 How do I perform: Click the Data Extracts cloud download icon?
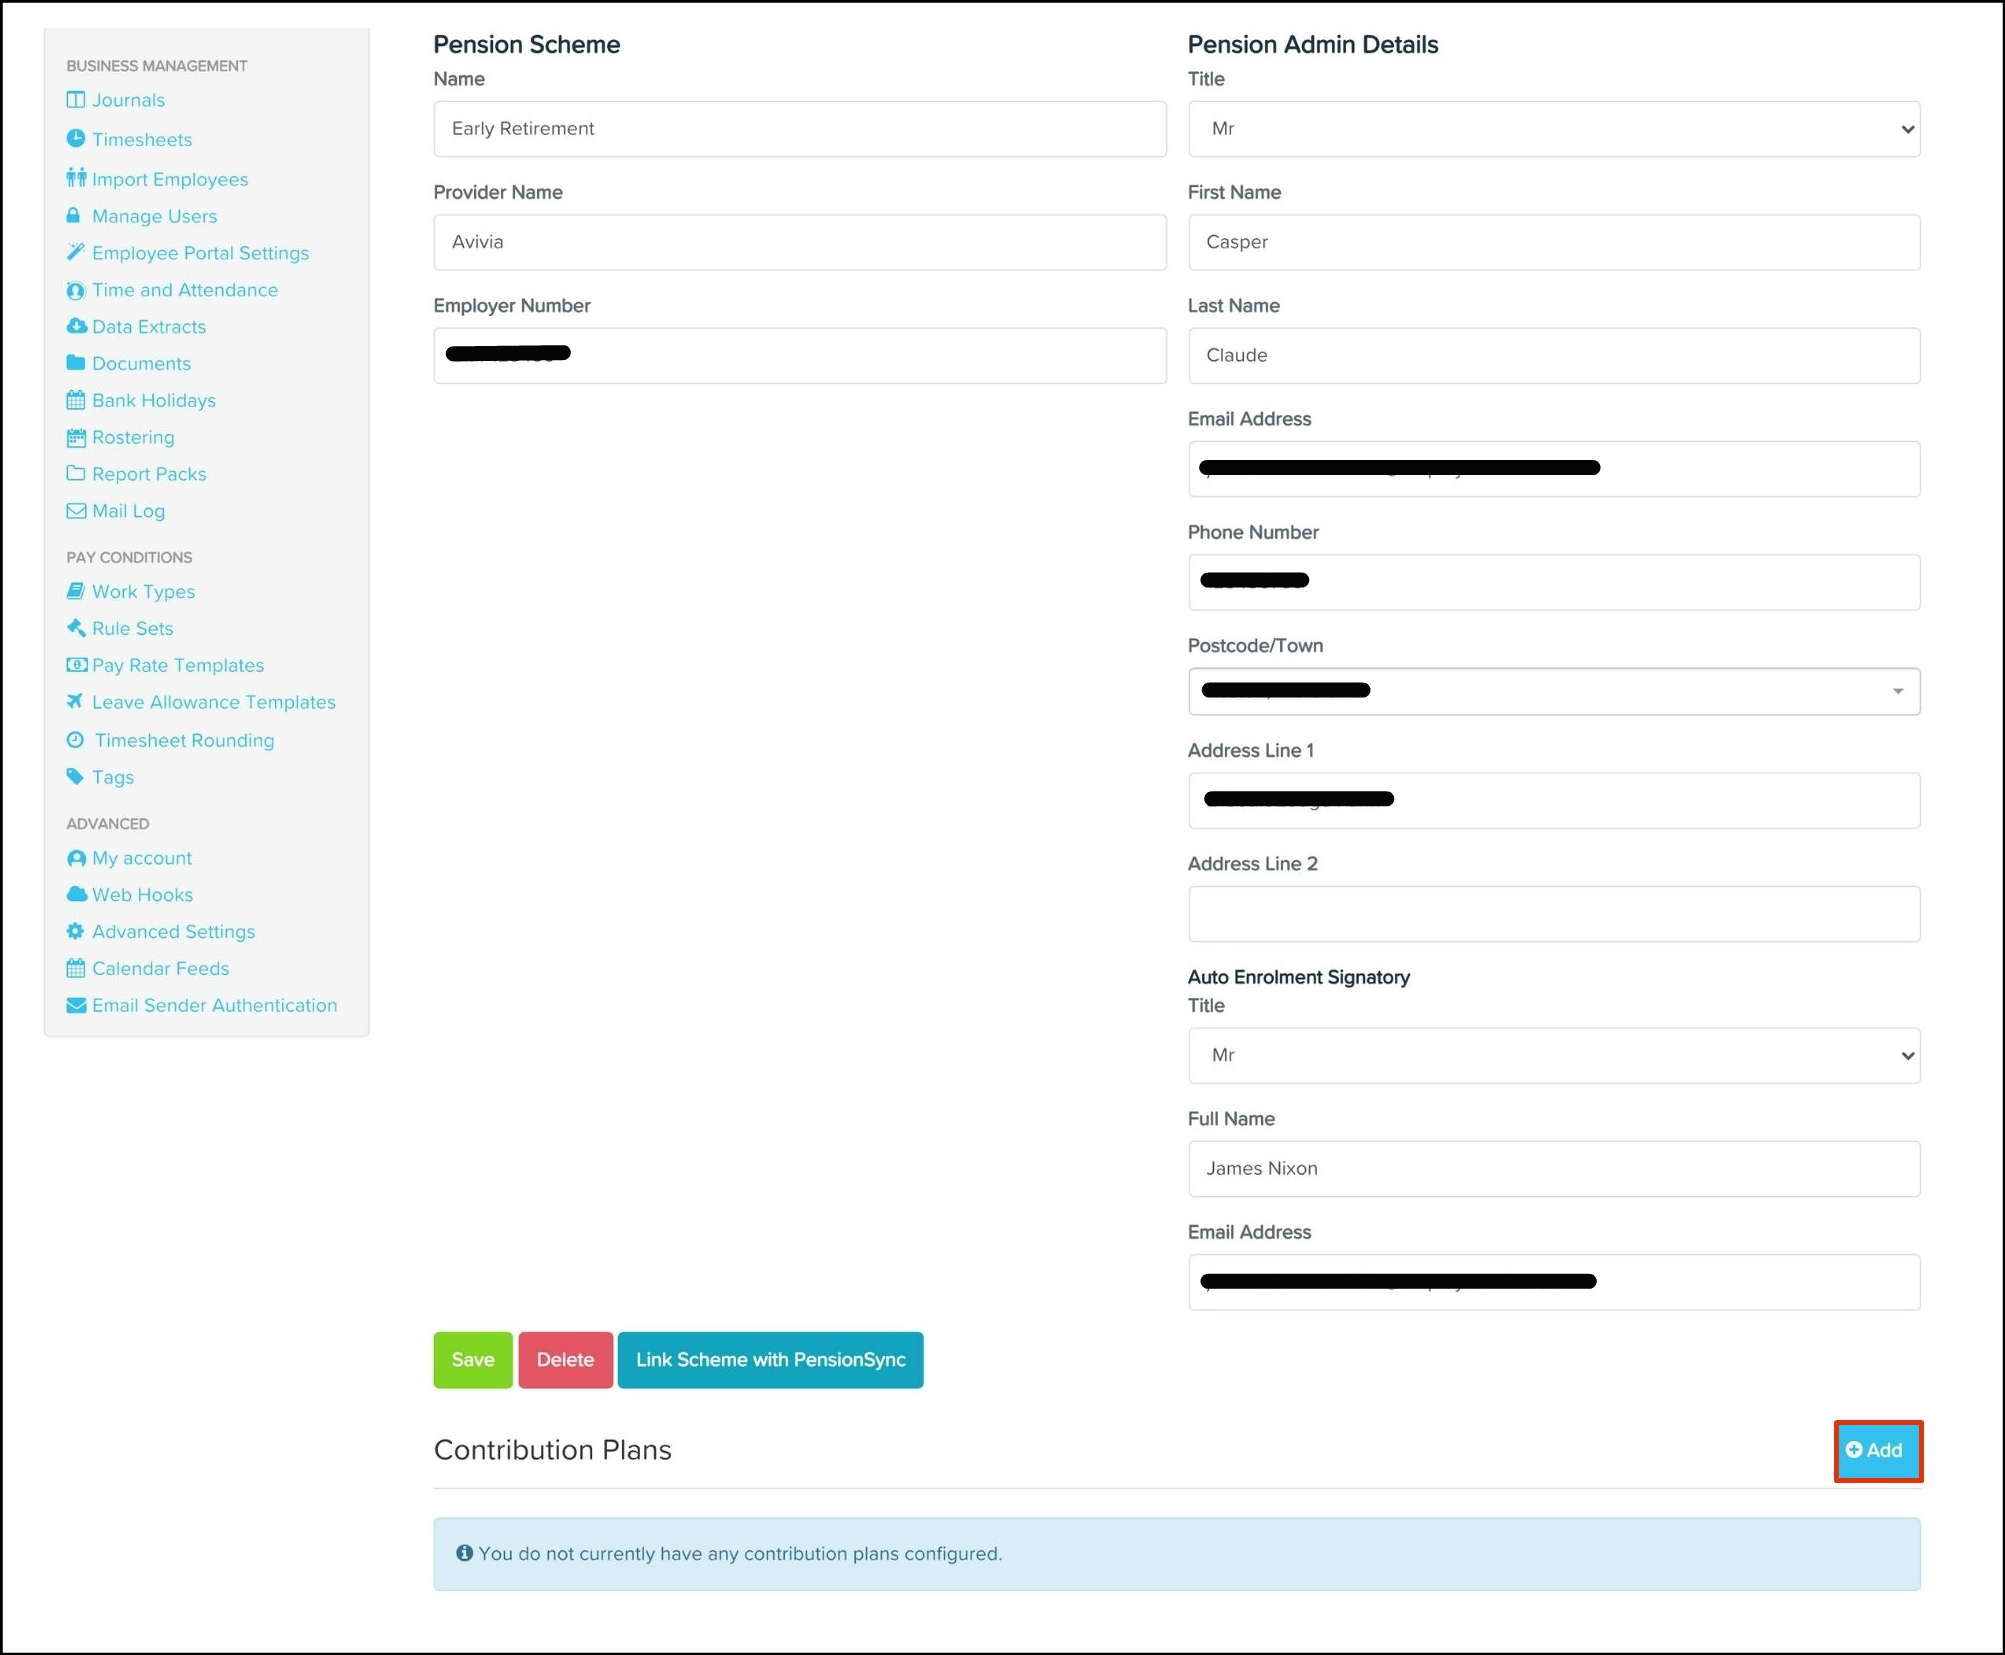(x=76, y=326)
